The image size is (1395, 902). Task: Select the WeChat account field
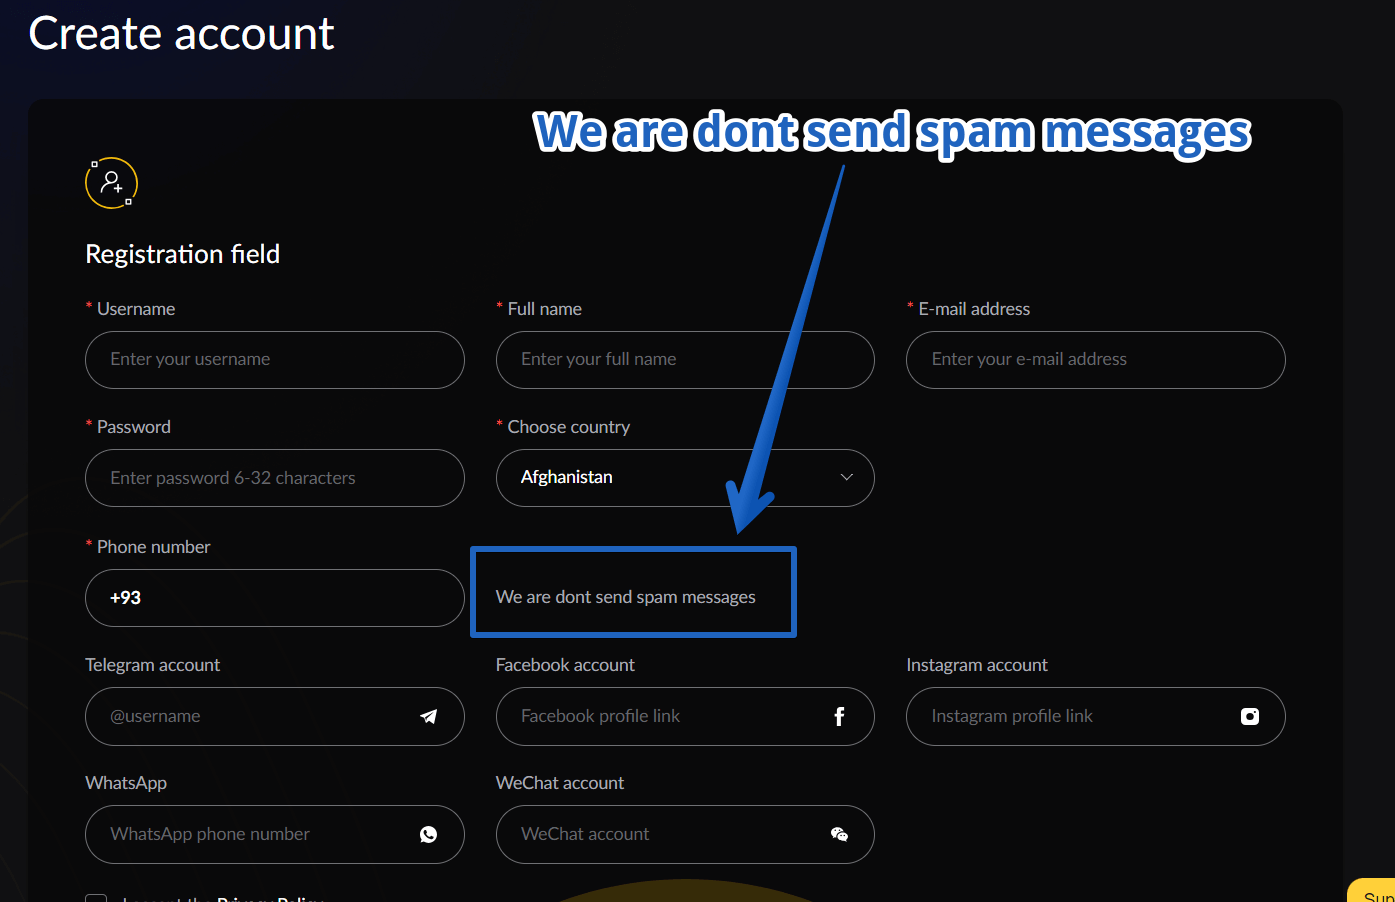click(x=685, y=834)
